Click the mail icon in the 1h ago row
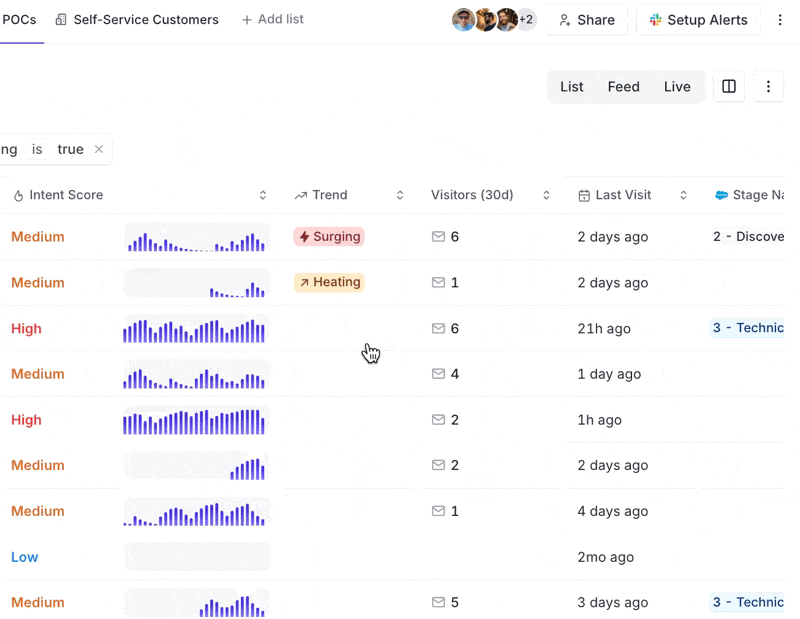This screenshot has height=619, width=800. coord(438,419)
